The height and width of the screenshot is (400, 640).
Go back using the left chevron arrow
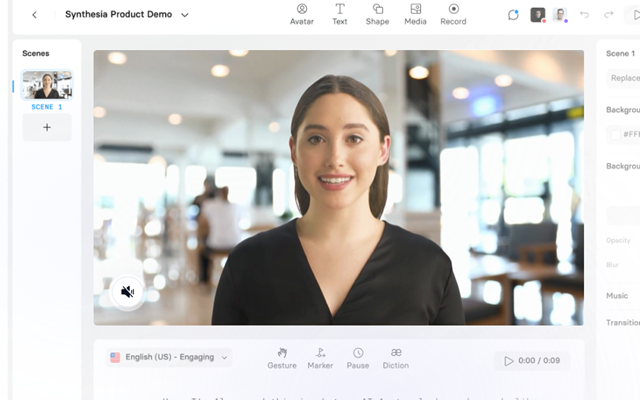coord(34,15)
